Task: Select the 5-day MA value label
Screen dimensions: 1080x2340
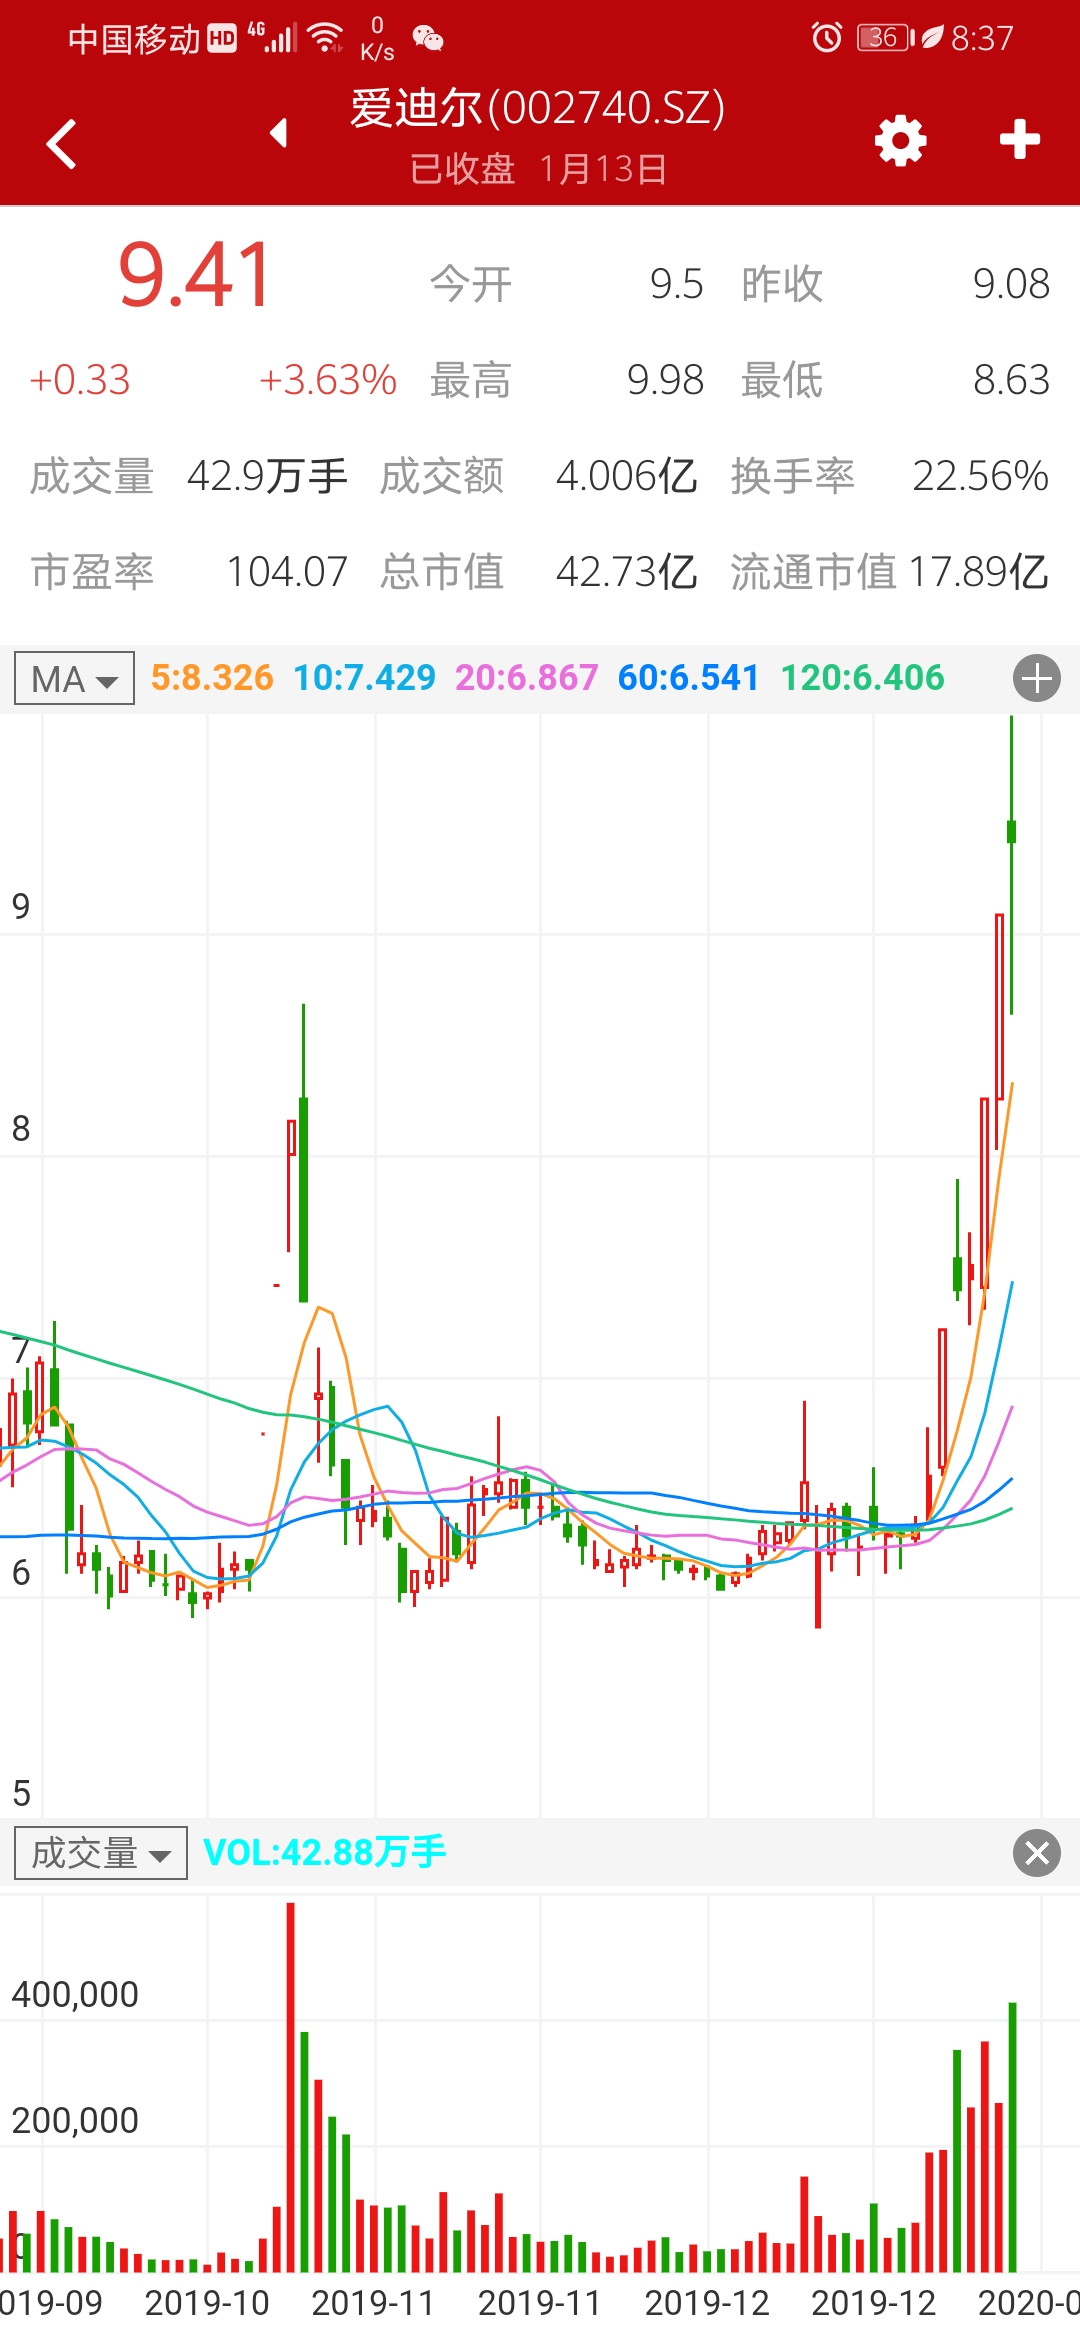Action: [212, 678]
